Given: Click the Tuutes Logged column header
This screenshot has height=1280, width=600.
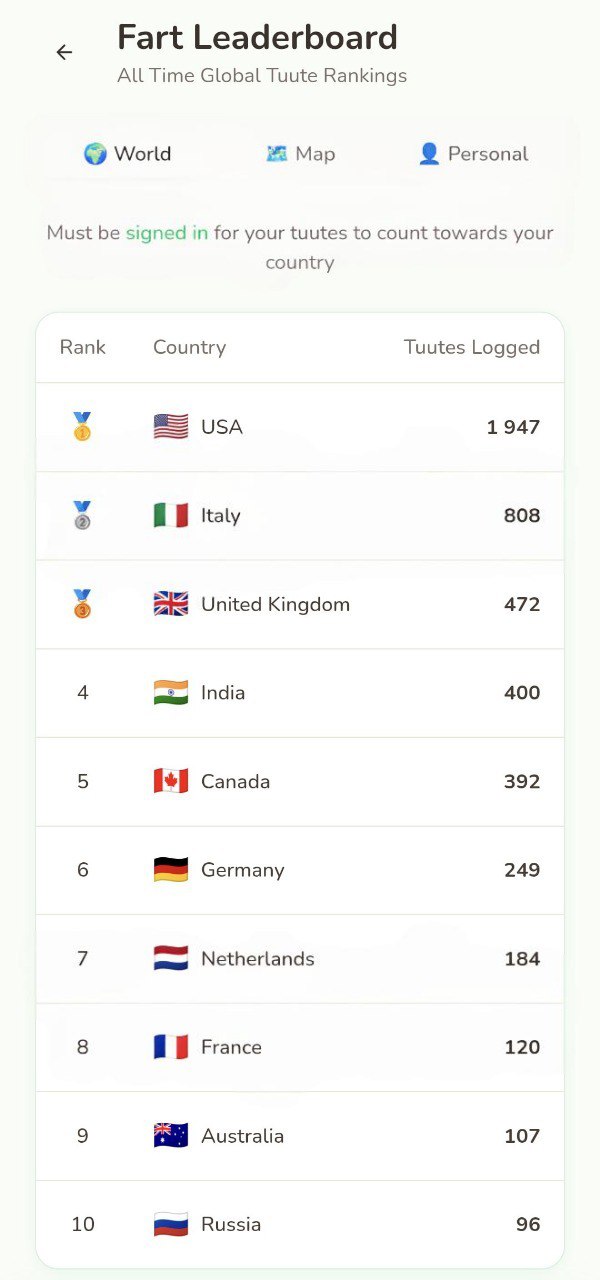Looking at the screenshot, I should [471, 347].
